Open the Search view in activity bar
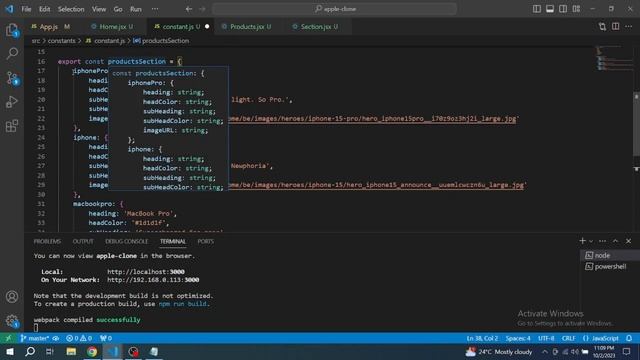The width and height of the screenshot is (640, 360). click(12, 53)
